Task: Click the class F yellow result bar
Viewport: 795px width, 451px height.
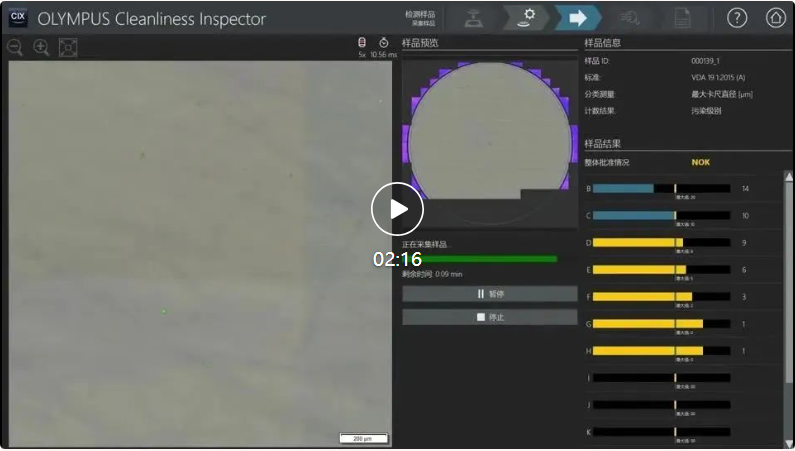Action: 661,297
